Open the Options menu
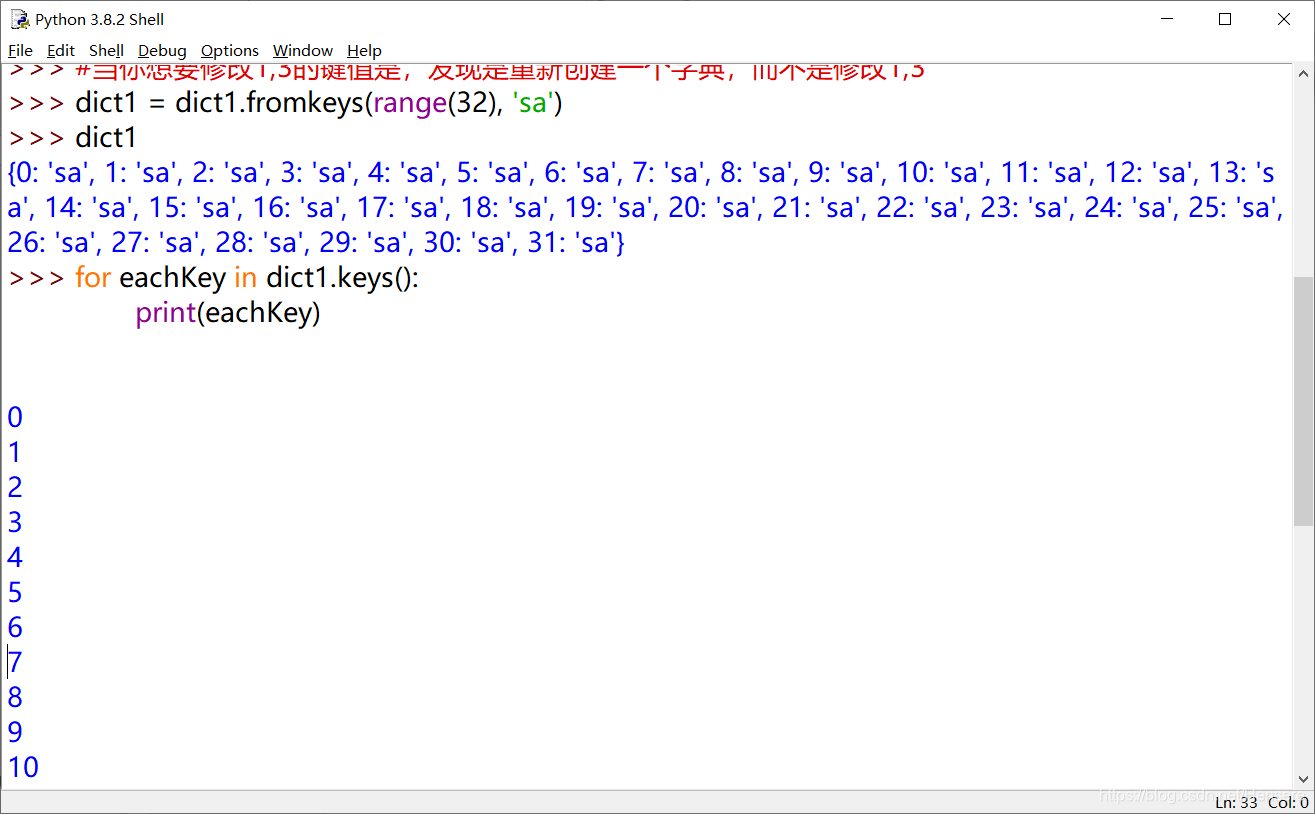The height and width of the screenshot is (814, 1315). coord(229,50)
